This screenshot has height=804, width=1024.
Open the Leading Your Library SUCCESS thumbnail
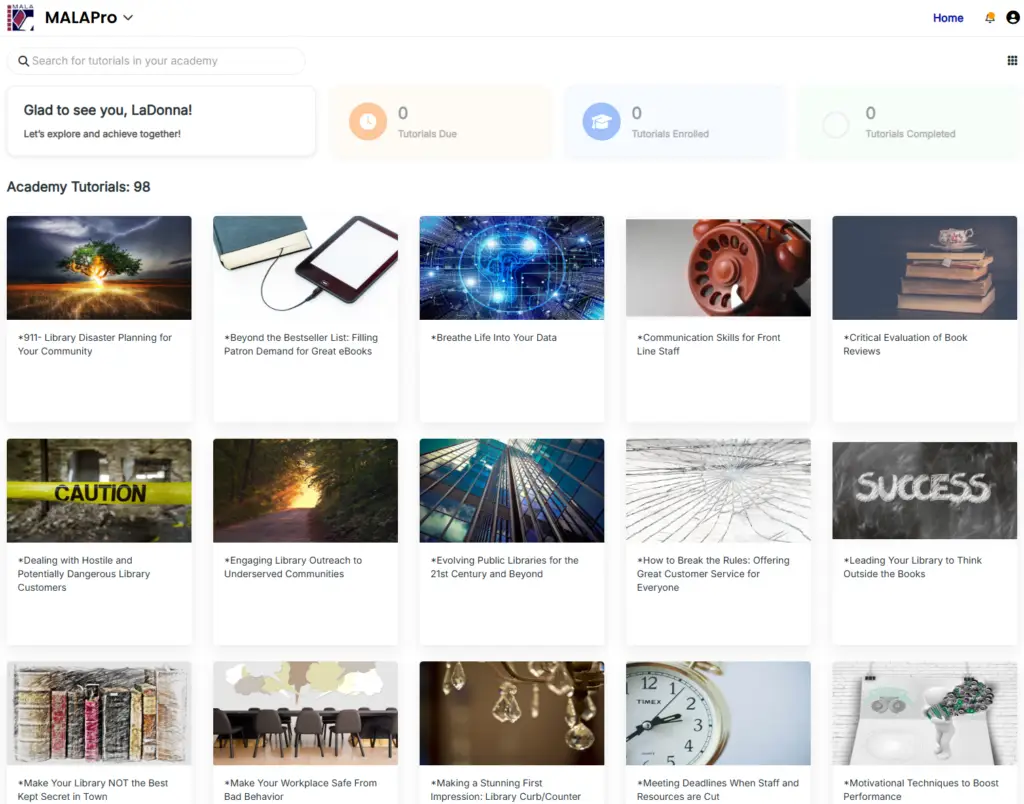[925, 490]
